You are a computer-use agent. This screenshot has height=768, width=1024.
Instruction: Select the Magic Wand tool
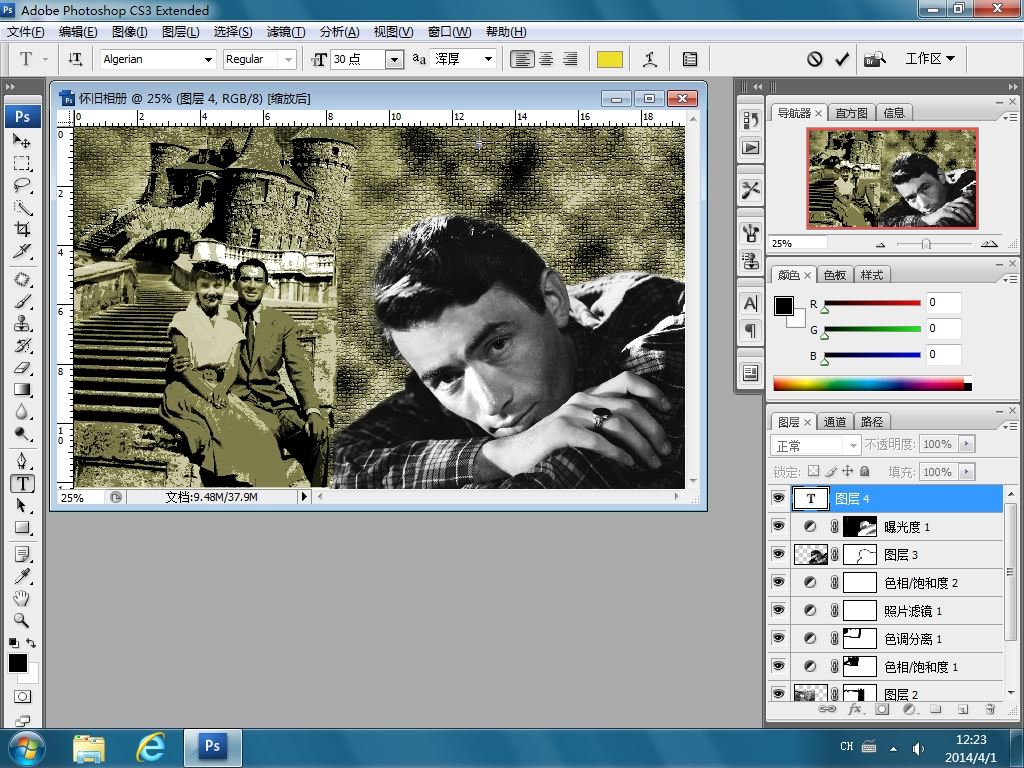tap(22, 208)
